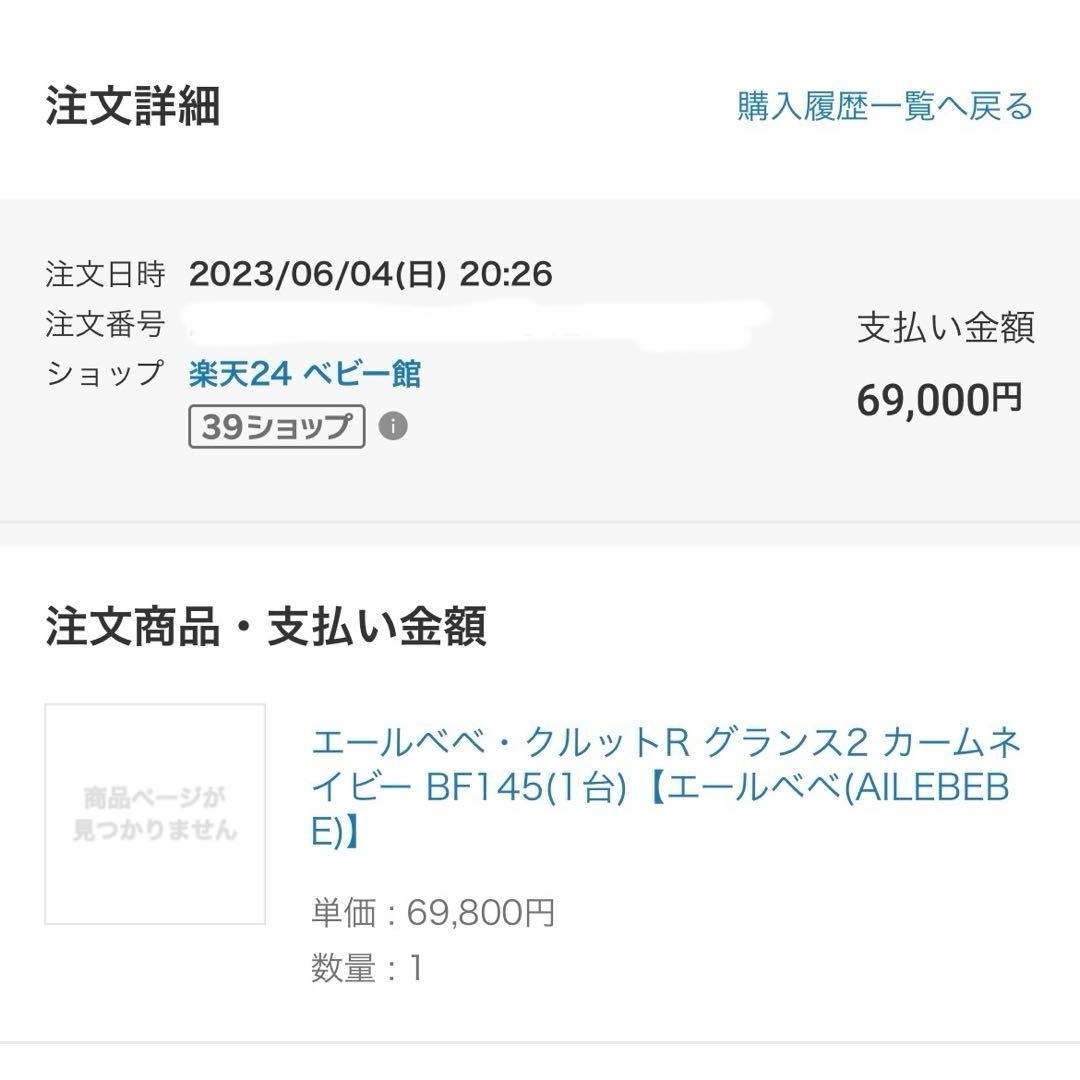1080x1080 pixels.
Task: Click the 注文詳細 page heading
Action: [x=133, y=107]
